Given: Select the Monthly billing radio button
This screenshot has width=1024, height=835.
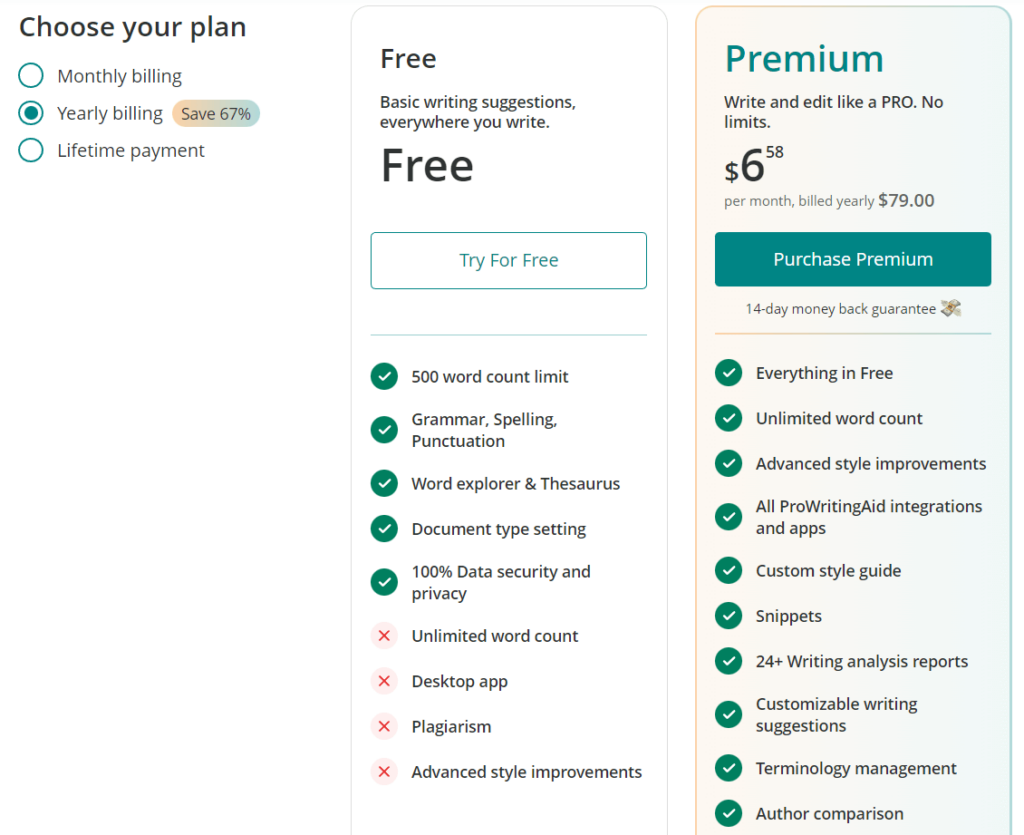Looking at the screenshot, I should click(31, 76).
